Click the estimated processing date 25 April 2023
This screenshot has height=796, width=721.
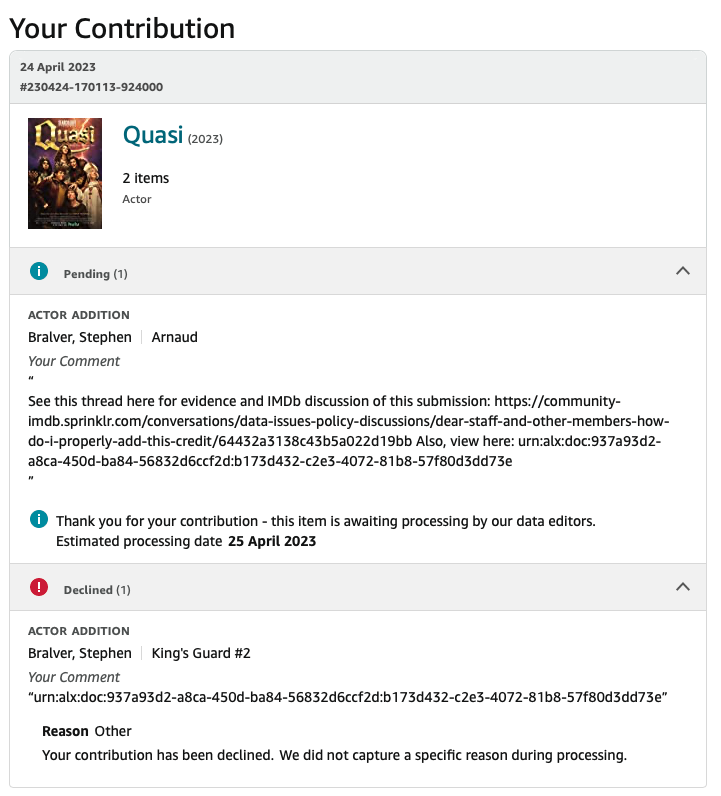coord(272,541)
